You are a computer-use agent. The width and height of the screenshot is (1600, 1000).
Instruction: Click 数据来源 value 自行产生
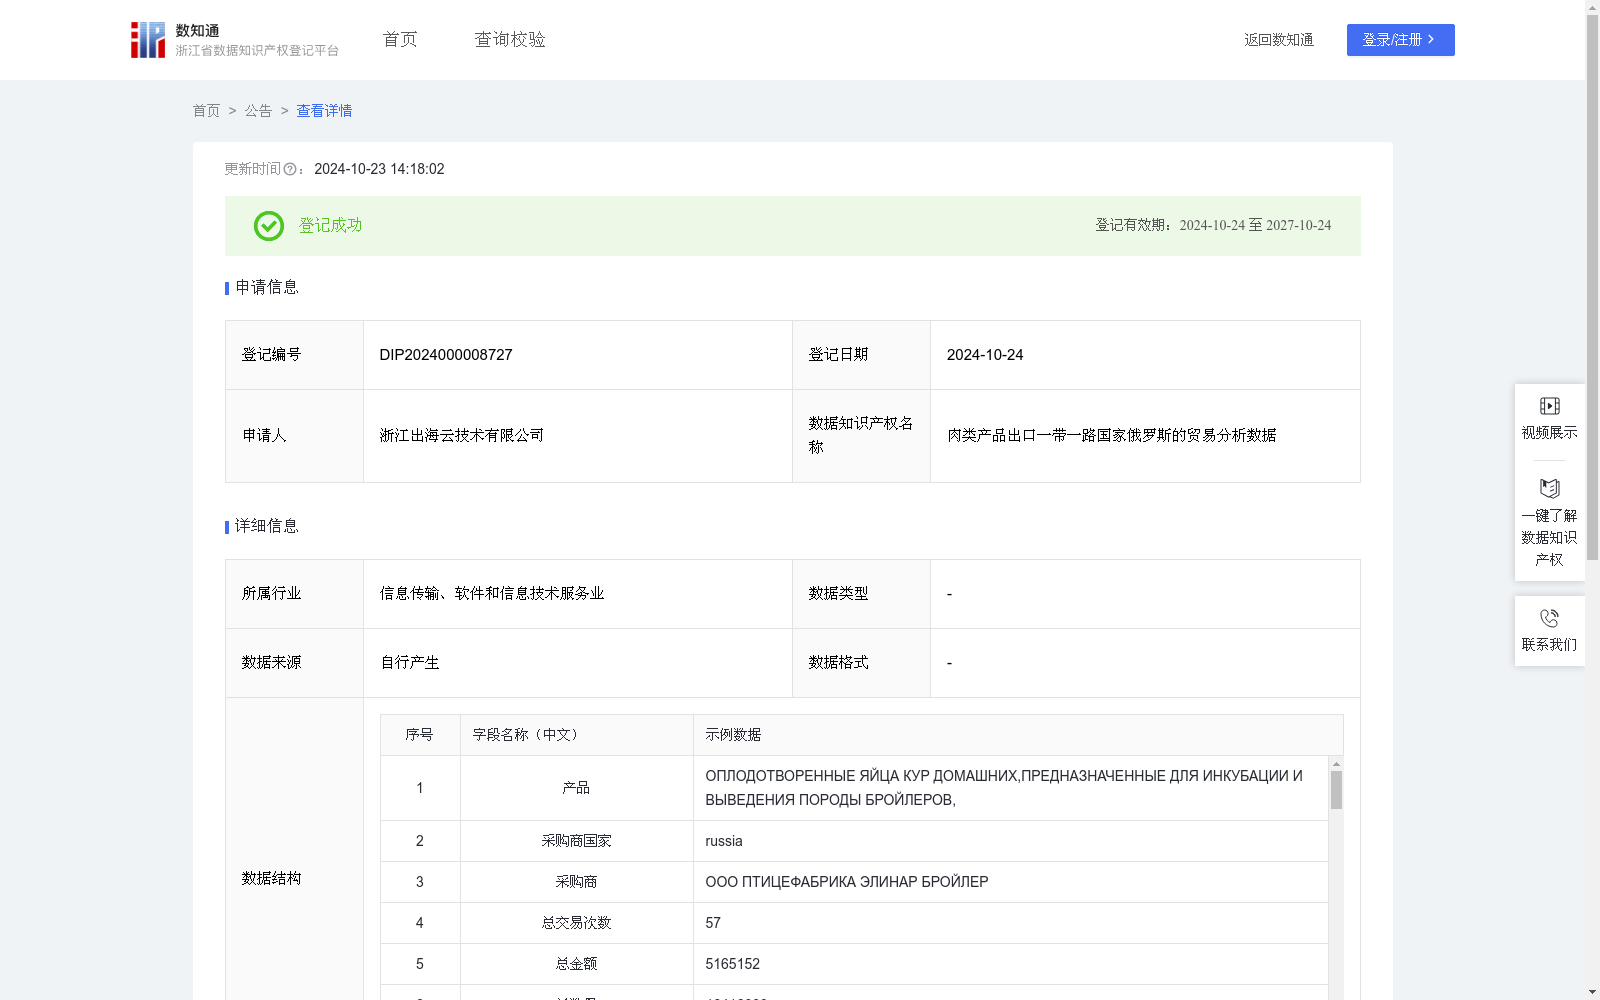coord(410,663)
